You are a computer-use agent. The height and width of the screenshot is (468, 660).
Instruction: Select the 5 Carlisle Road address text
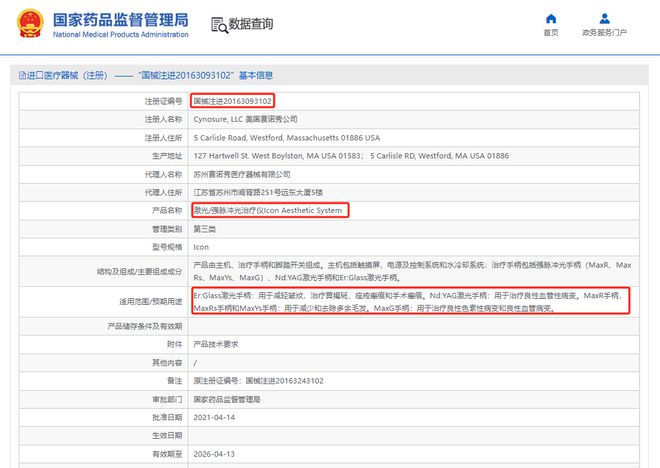(287, 138)
